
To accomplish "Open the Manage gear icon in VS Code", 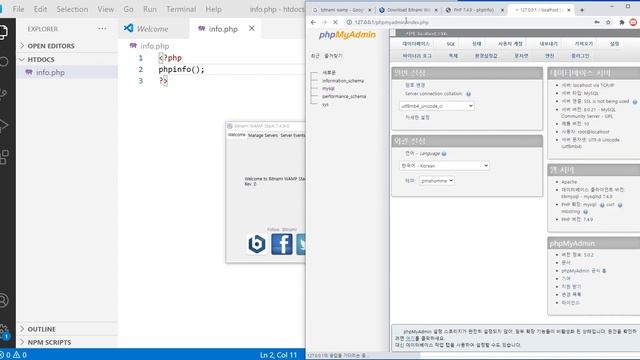I will coord(4,331).
